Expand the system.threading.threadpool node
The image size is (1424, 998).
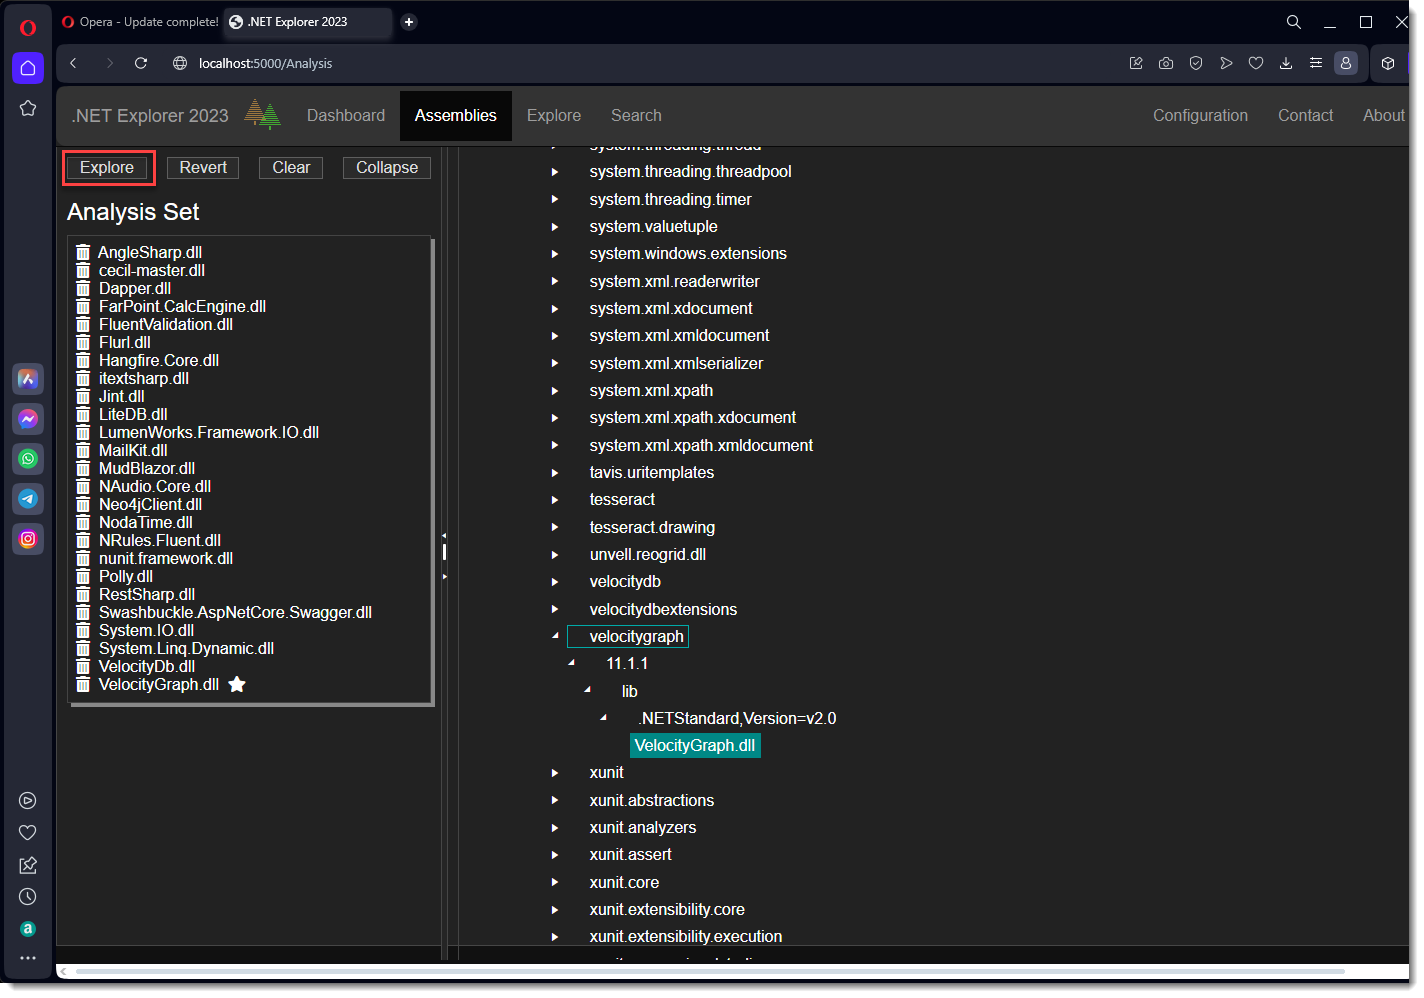(555, 172)
